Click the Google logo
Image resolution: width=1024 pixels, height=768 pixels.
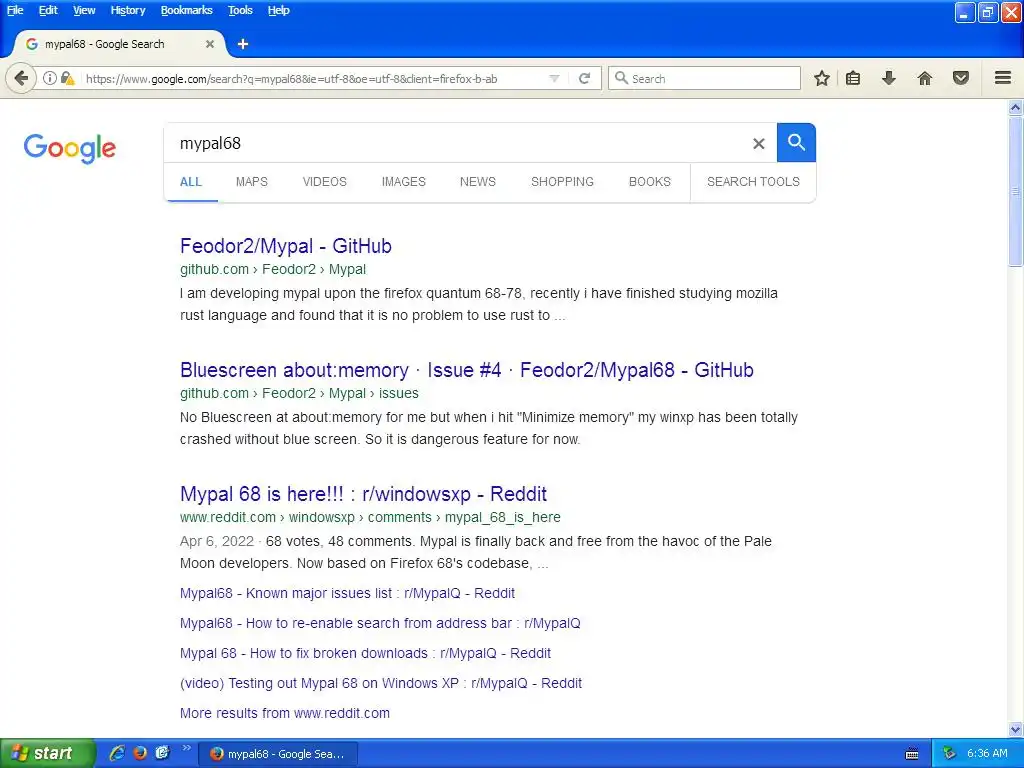click(69, 148)
